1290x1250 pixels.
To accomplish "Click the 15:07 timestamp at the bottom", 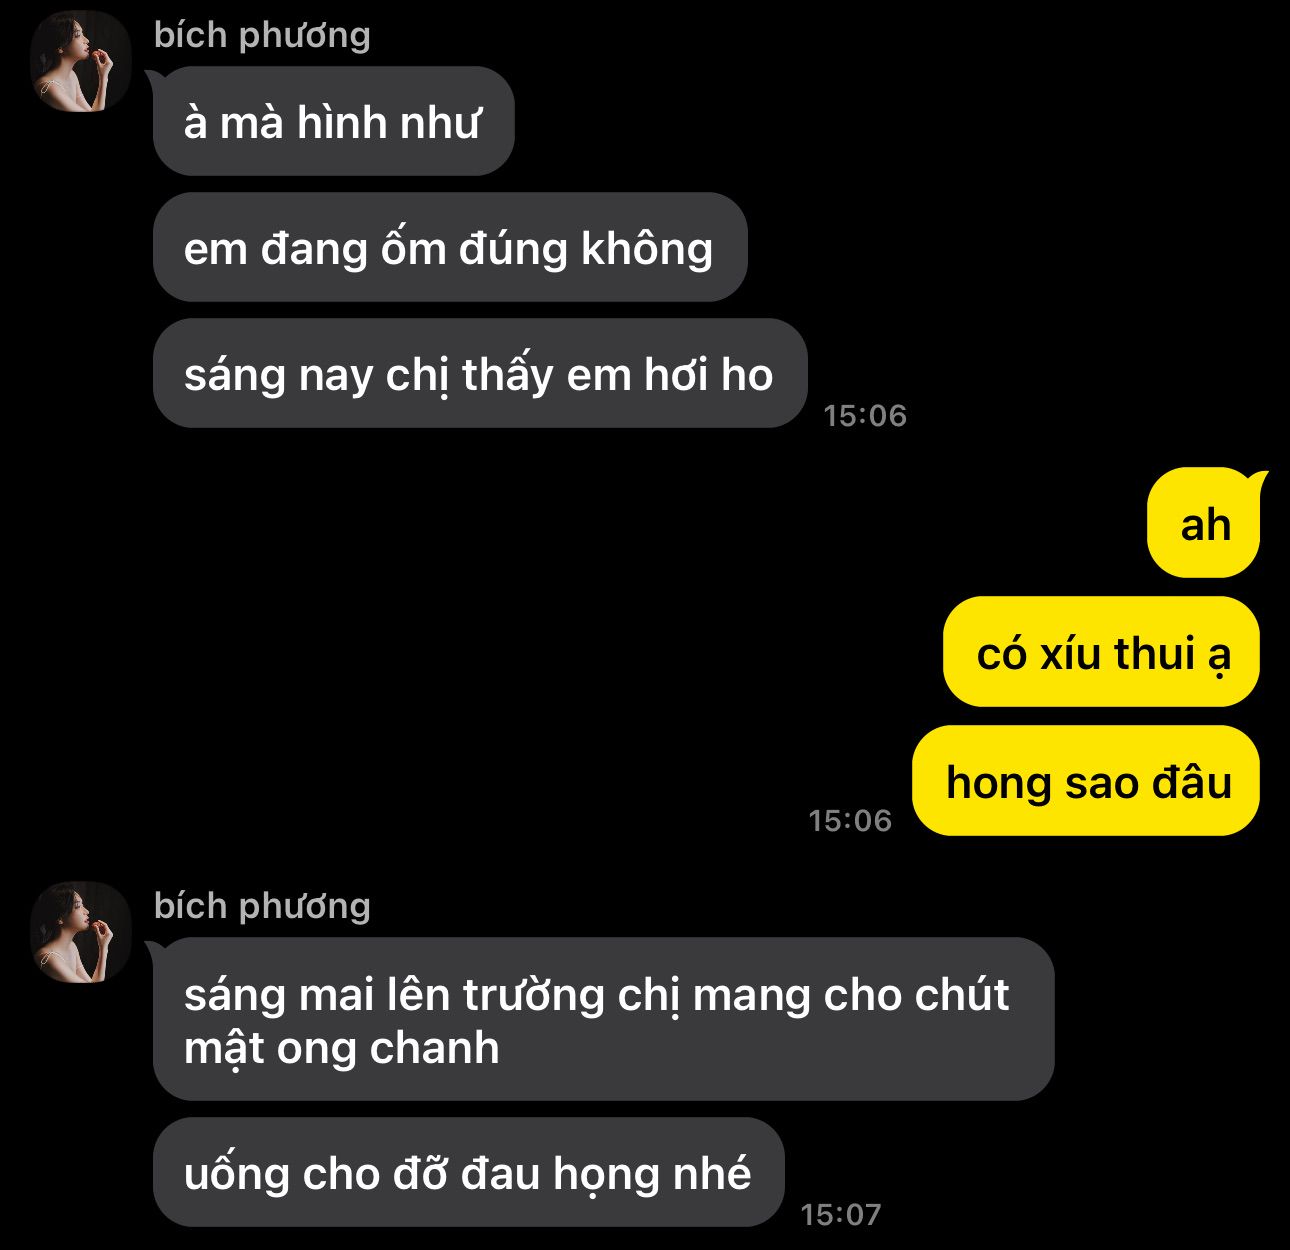I will [841, 1214].
